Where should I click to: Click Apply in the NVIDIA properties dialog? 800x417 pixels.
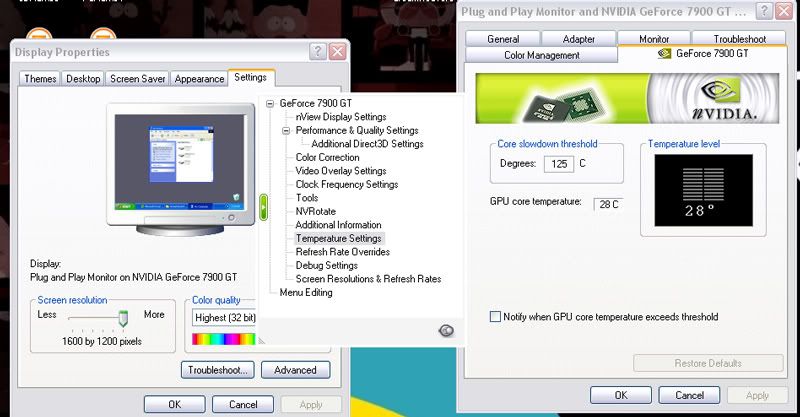pyautogui.click(x=757, y=395)
